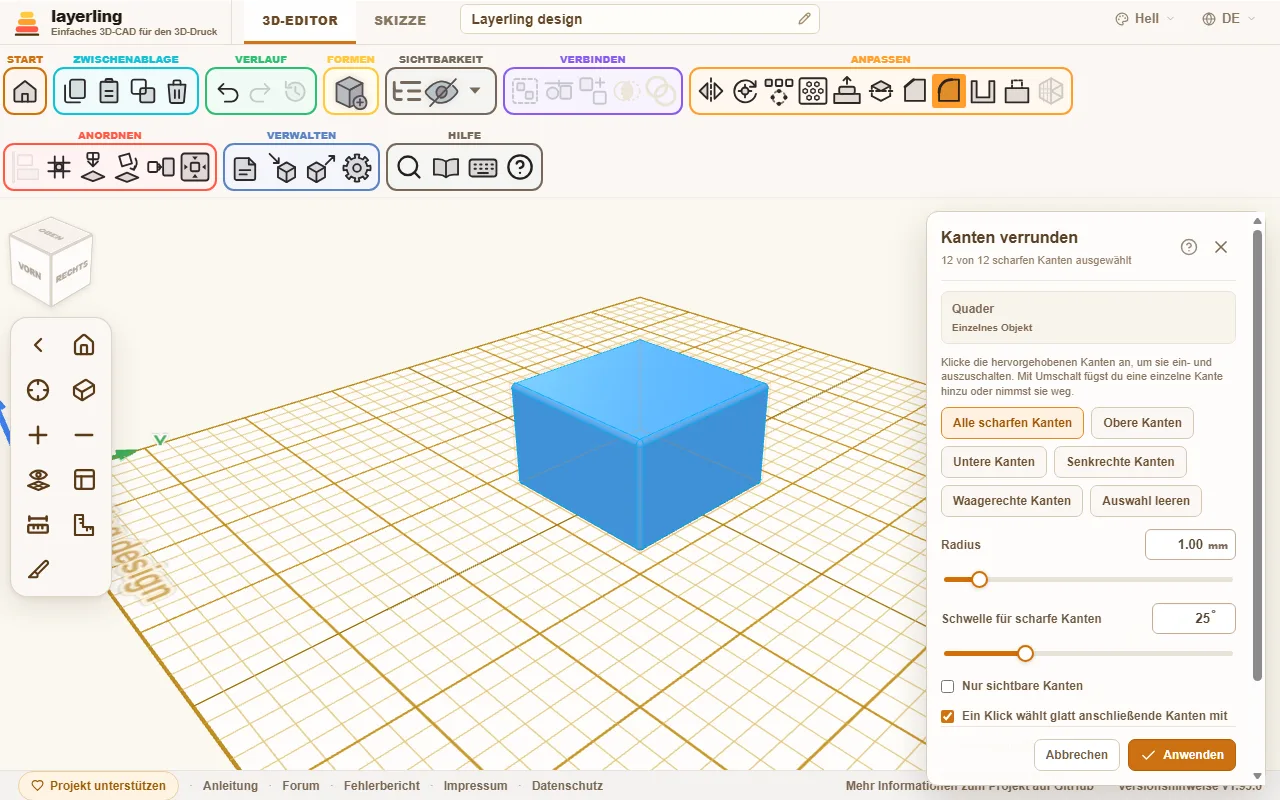Click the trash delete icon in Zwischenablage
The height and width of the screenshot is (800, 1280).
(x=177, y=91)
